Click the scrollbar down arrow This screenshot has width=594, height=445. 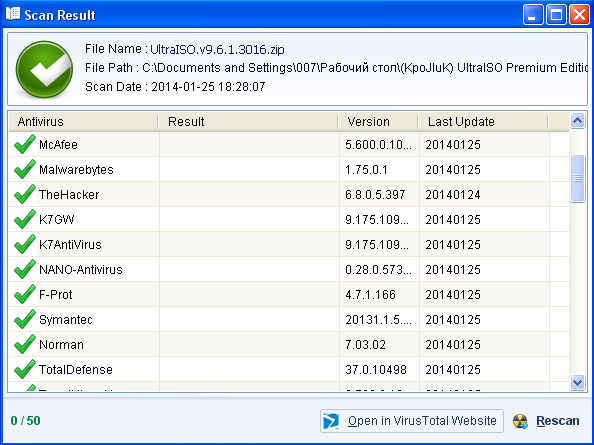pos(577,382)
